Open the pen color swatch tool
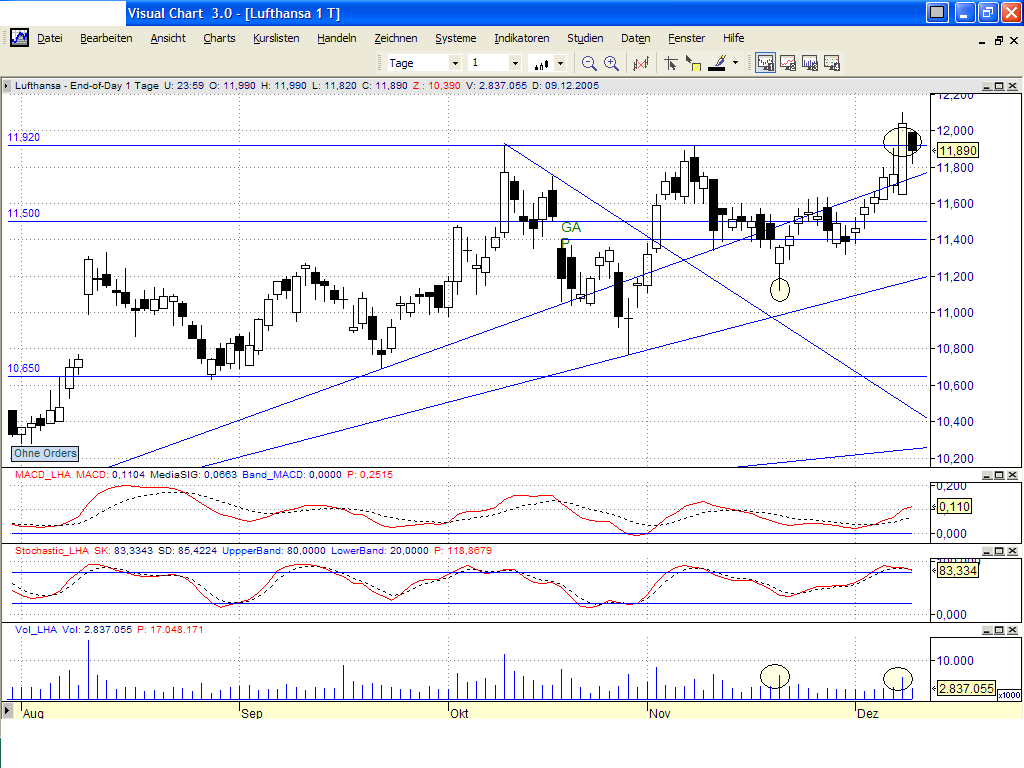The image size is (1024, 768). coord(717,62)
